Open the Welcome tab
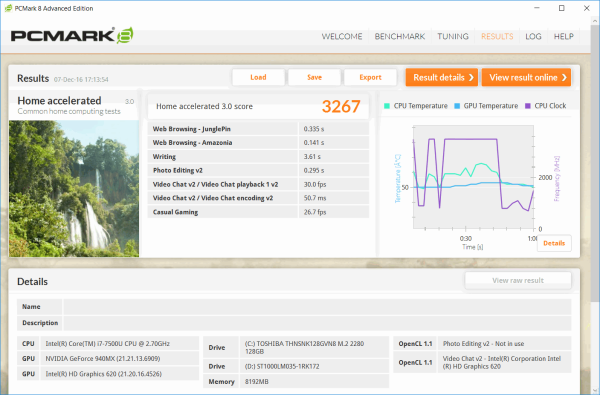The width and height of the screenshot is (600, 395). [x=342, y=36]
